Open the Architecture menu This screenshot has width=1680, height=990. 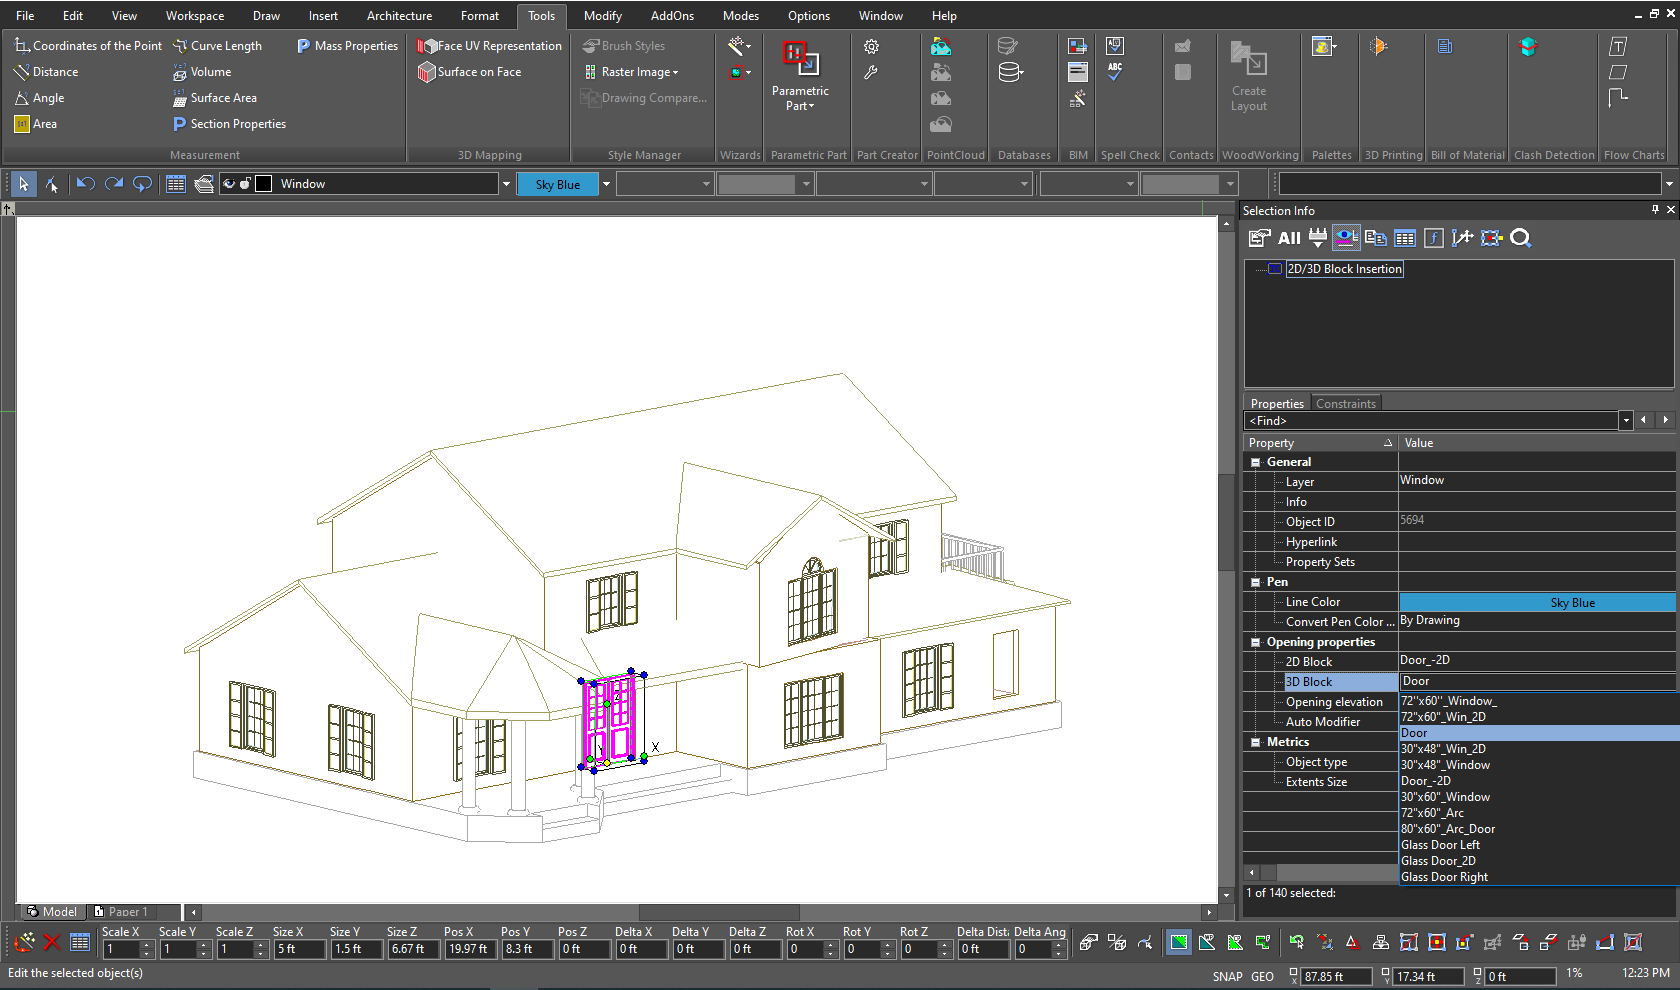pyautogui.click(x=399, y=16)
